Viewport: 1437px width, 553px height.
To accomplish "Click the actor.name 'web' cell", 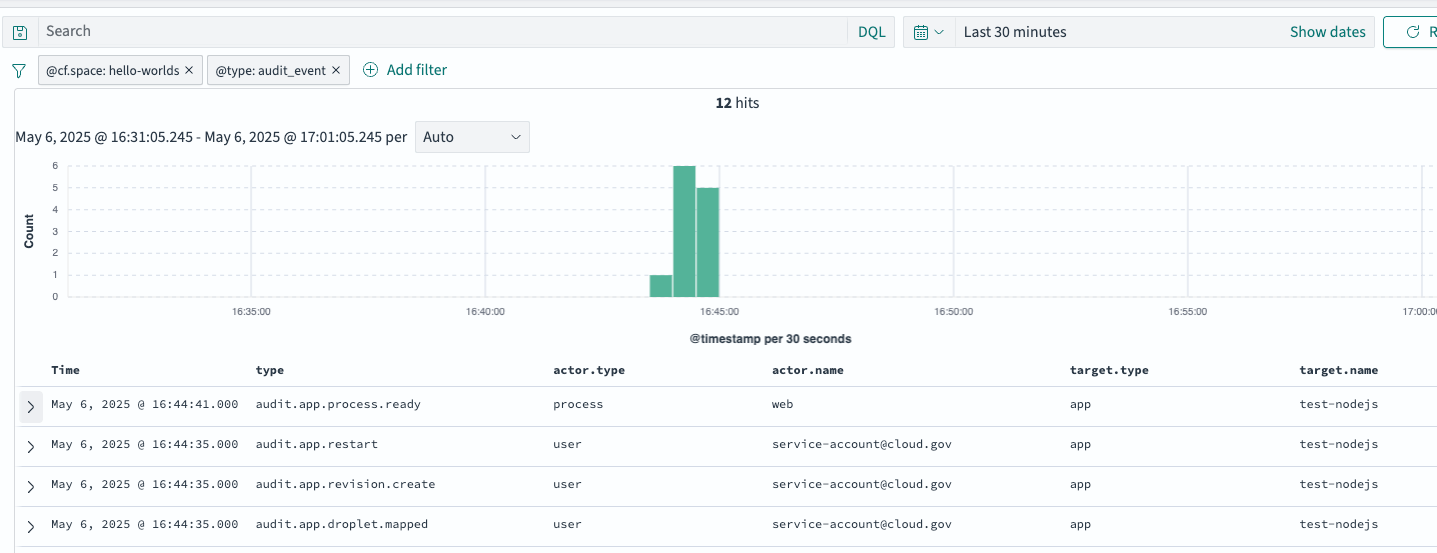I will 783,405.
